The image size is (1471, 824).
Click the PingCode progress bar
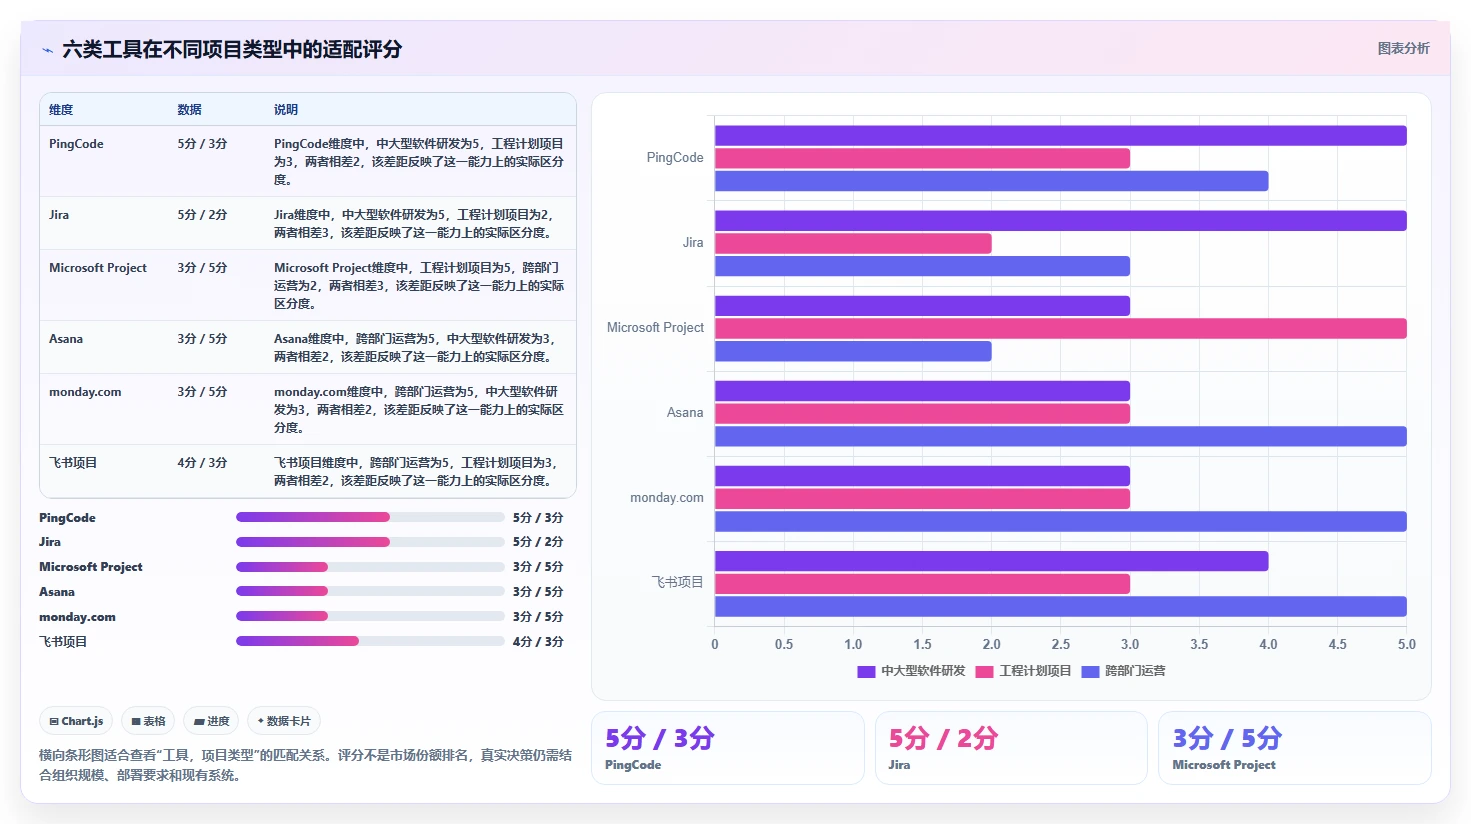click(370, 517)
